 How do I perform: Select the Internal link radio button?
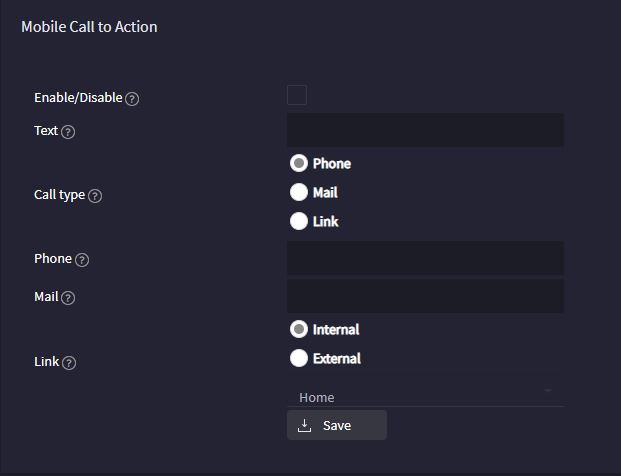(299, 329)
